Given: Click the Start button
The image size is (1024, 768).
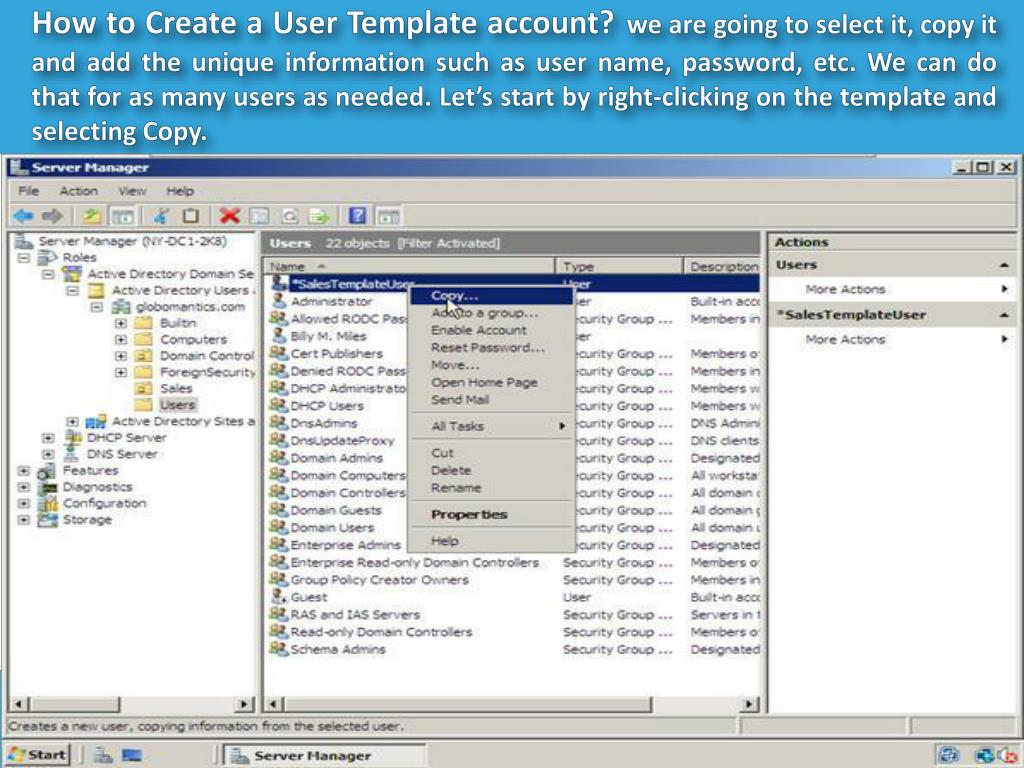Looking at the screenshot, I should coord(38,755).
